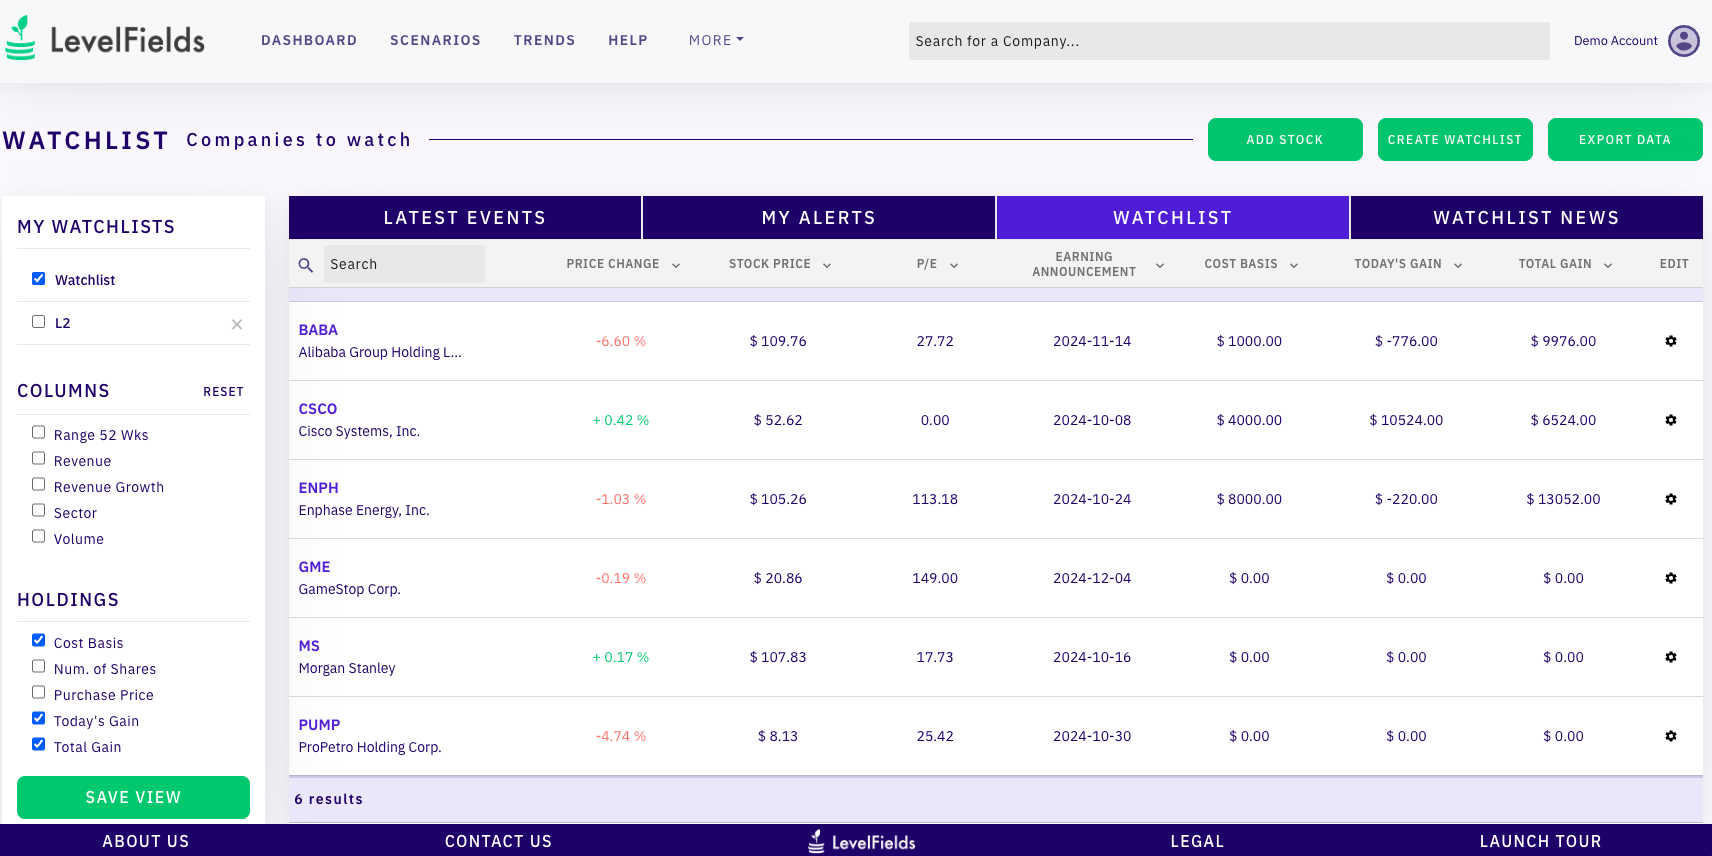Open the MS ticker link

pyautogui.click(x=309, y=646)
